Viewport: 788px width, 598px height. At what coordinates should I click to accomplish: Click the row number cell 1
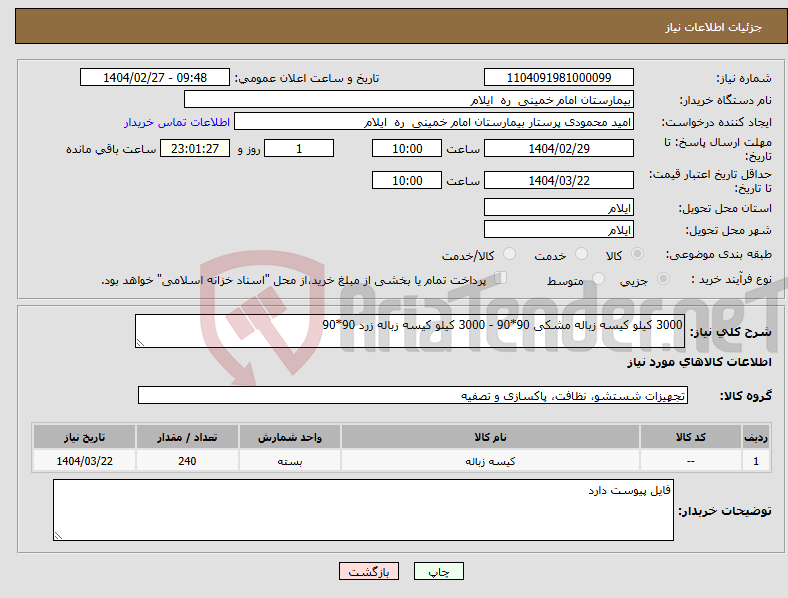tap(756, 460)
